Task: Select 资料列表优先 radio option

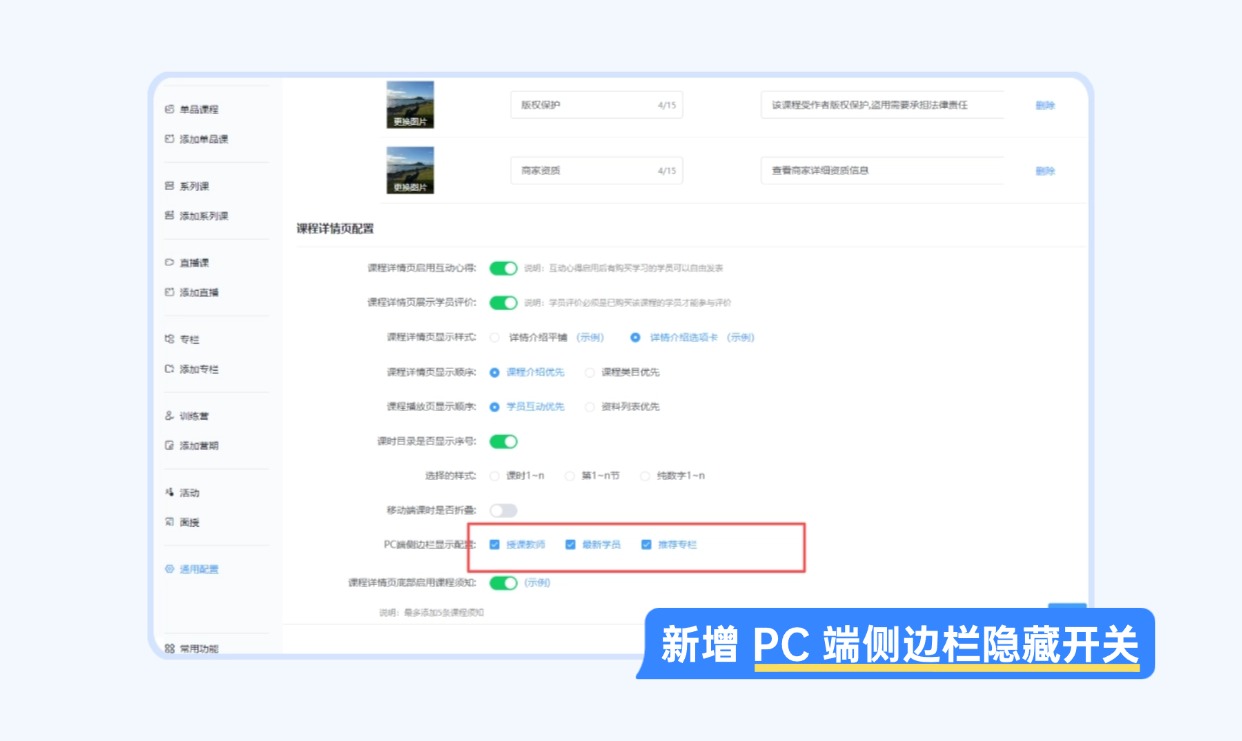Action: pos(589,407)
